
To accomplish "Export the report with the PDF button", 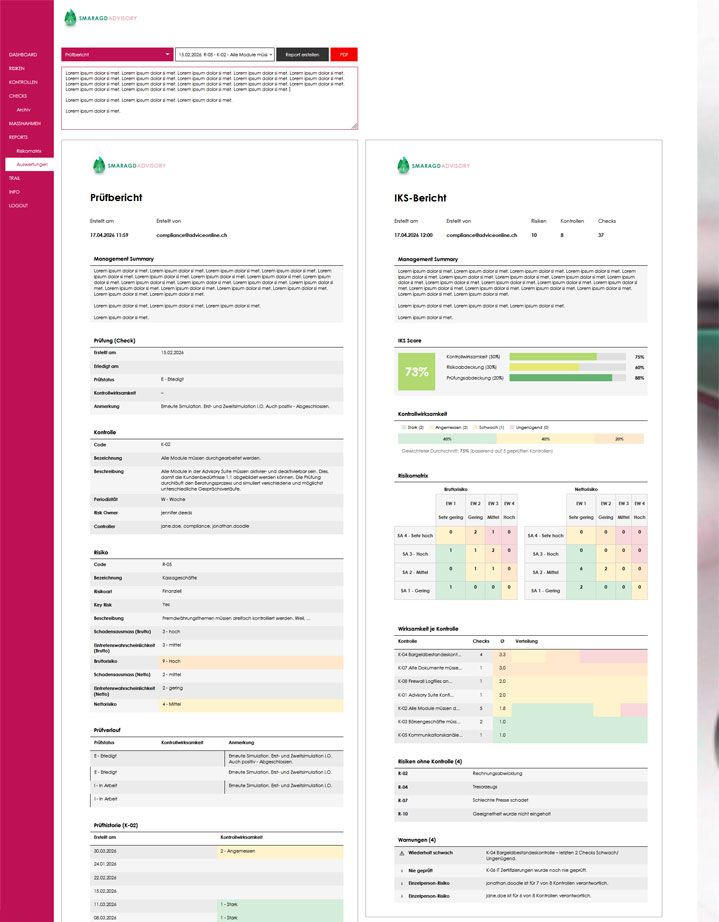I will pos(343,54).
